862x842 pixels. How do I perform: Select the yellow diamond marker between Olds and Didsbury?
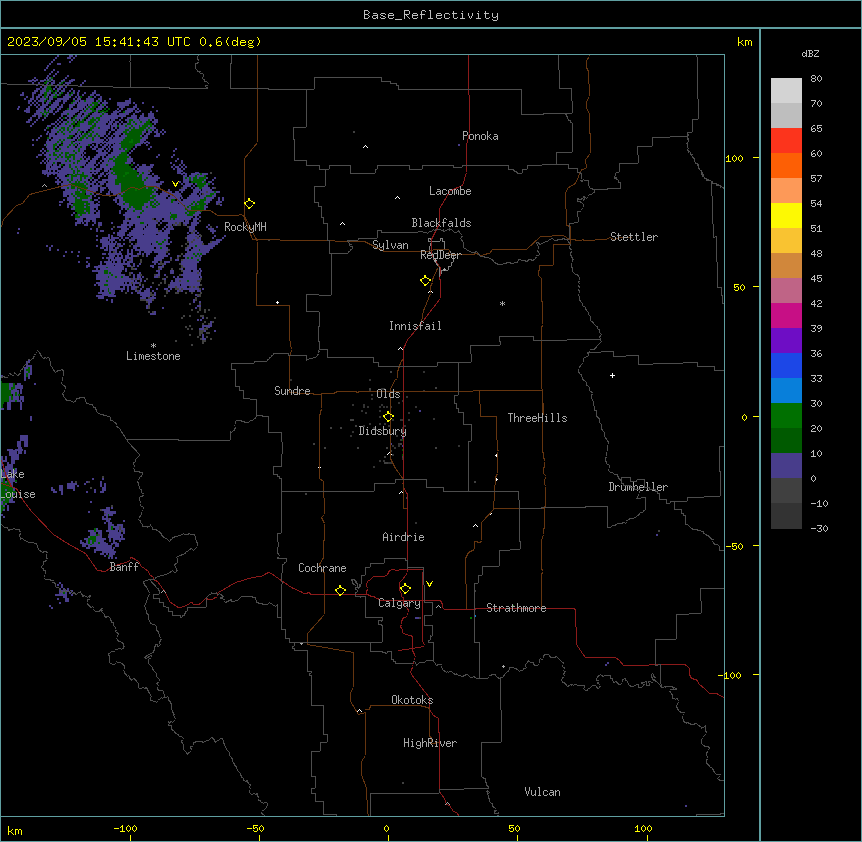(388, 417)
